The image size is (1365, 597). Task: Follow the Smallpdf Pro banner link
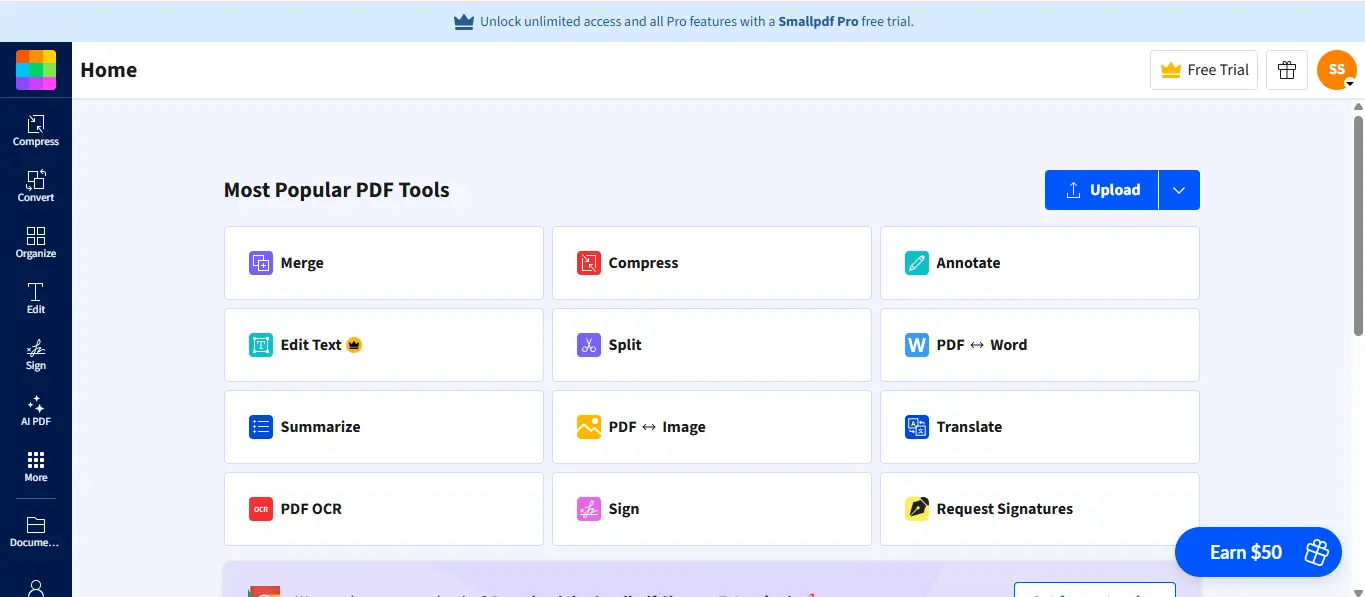[x=818, y=21]
